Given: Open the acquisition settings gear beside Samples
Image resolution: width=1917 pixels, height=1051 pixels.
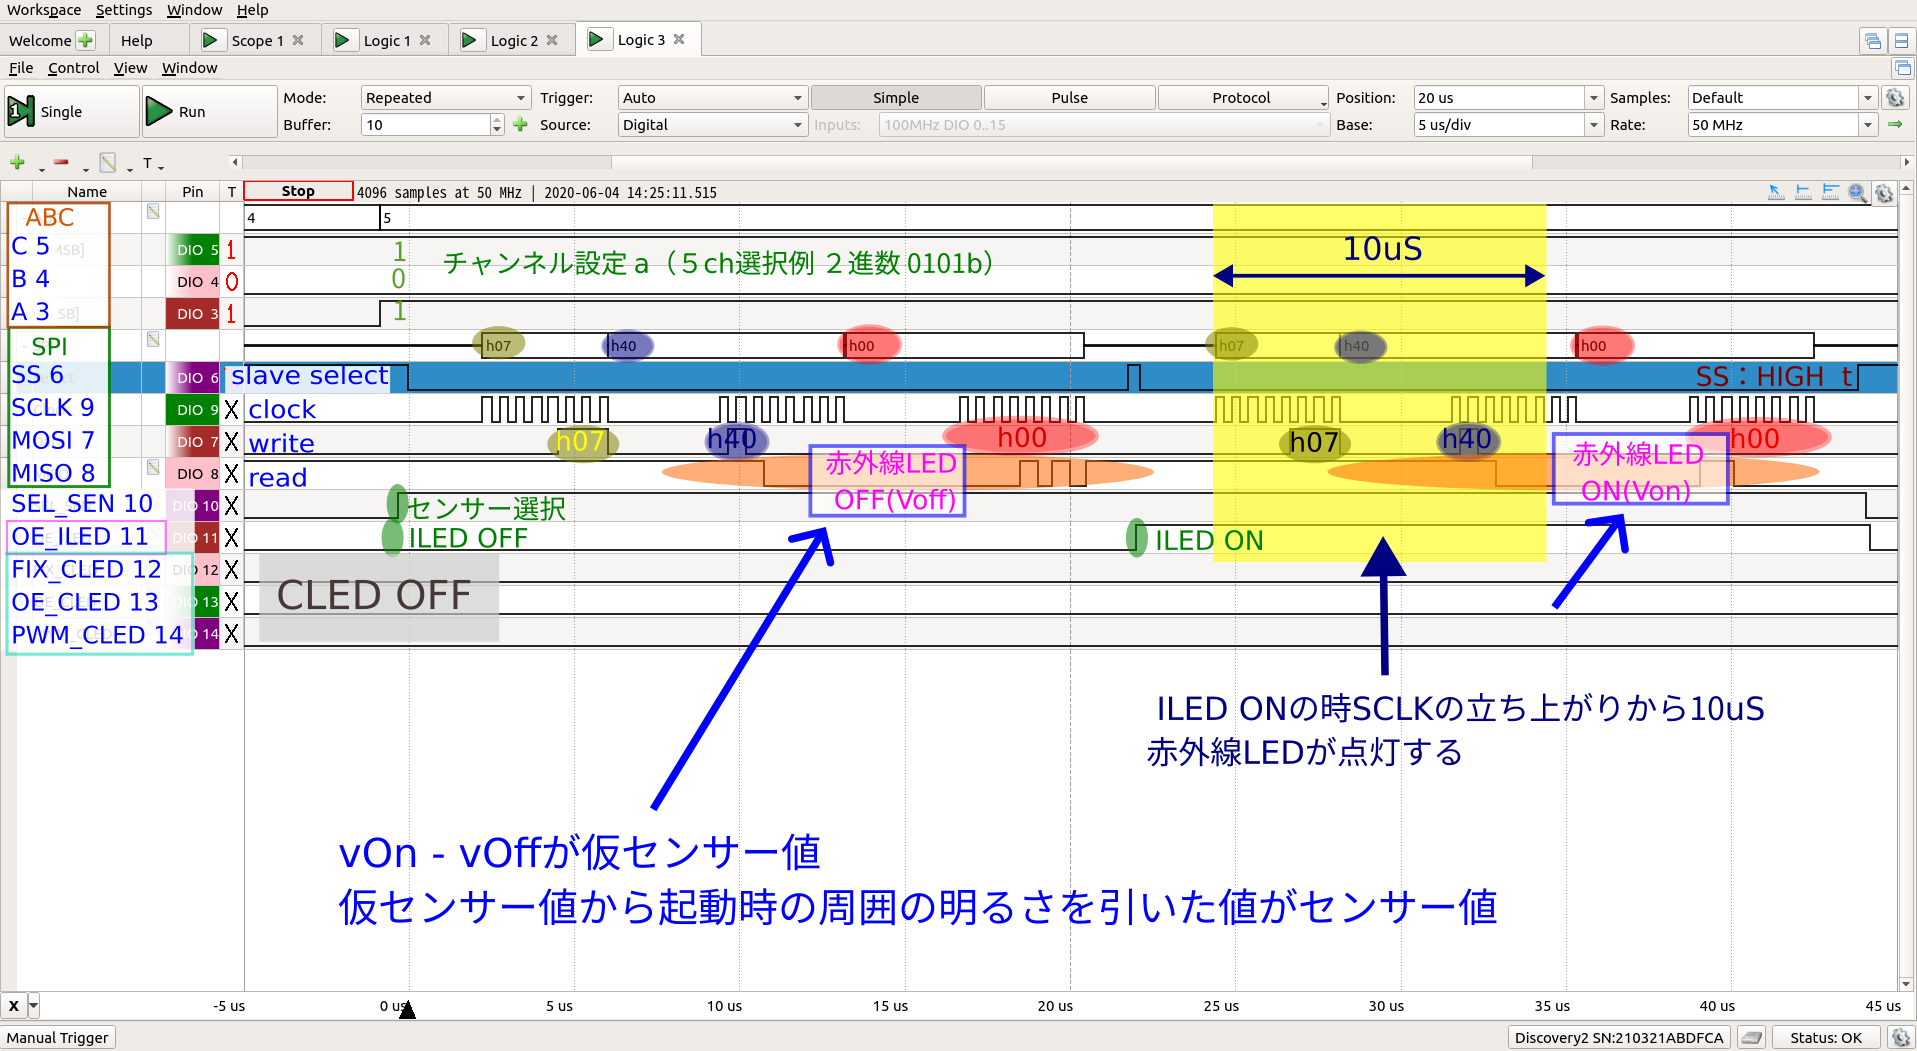Looking at the screenshot, I should pos(1895,98).
